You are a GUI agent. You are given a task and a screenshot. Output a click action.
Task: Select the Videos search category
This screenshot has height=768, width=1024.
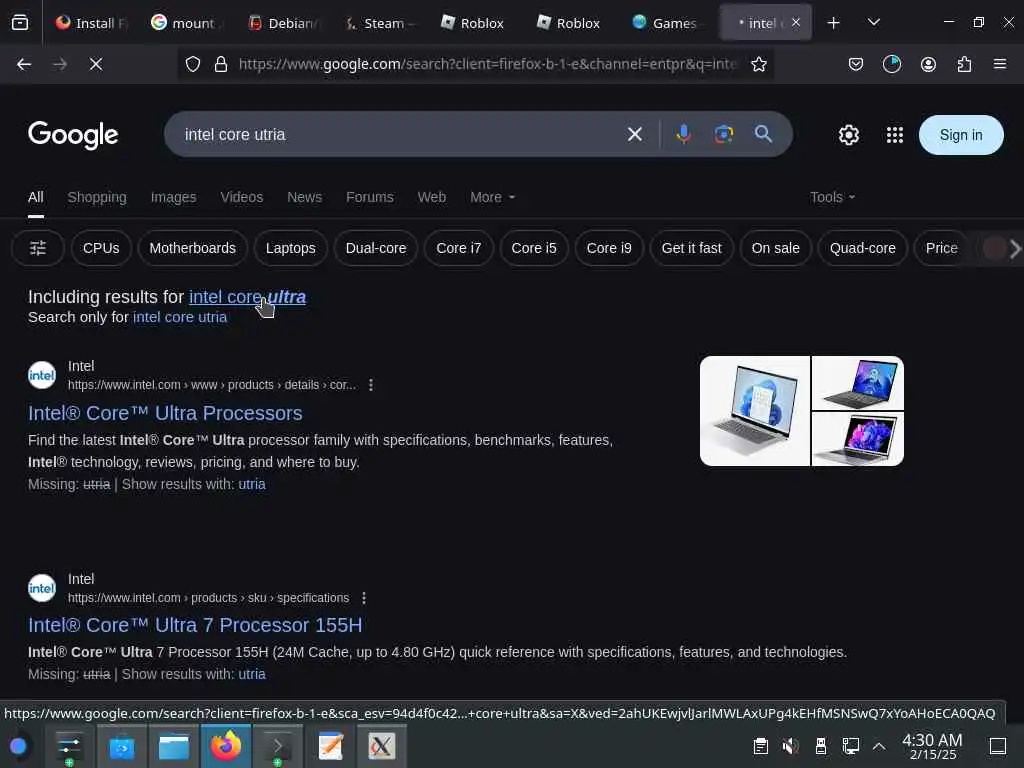[242, 197]
